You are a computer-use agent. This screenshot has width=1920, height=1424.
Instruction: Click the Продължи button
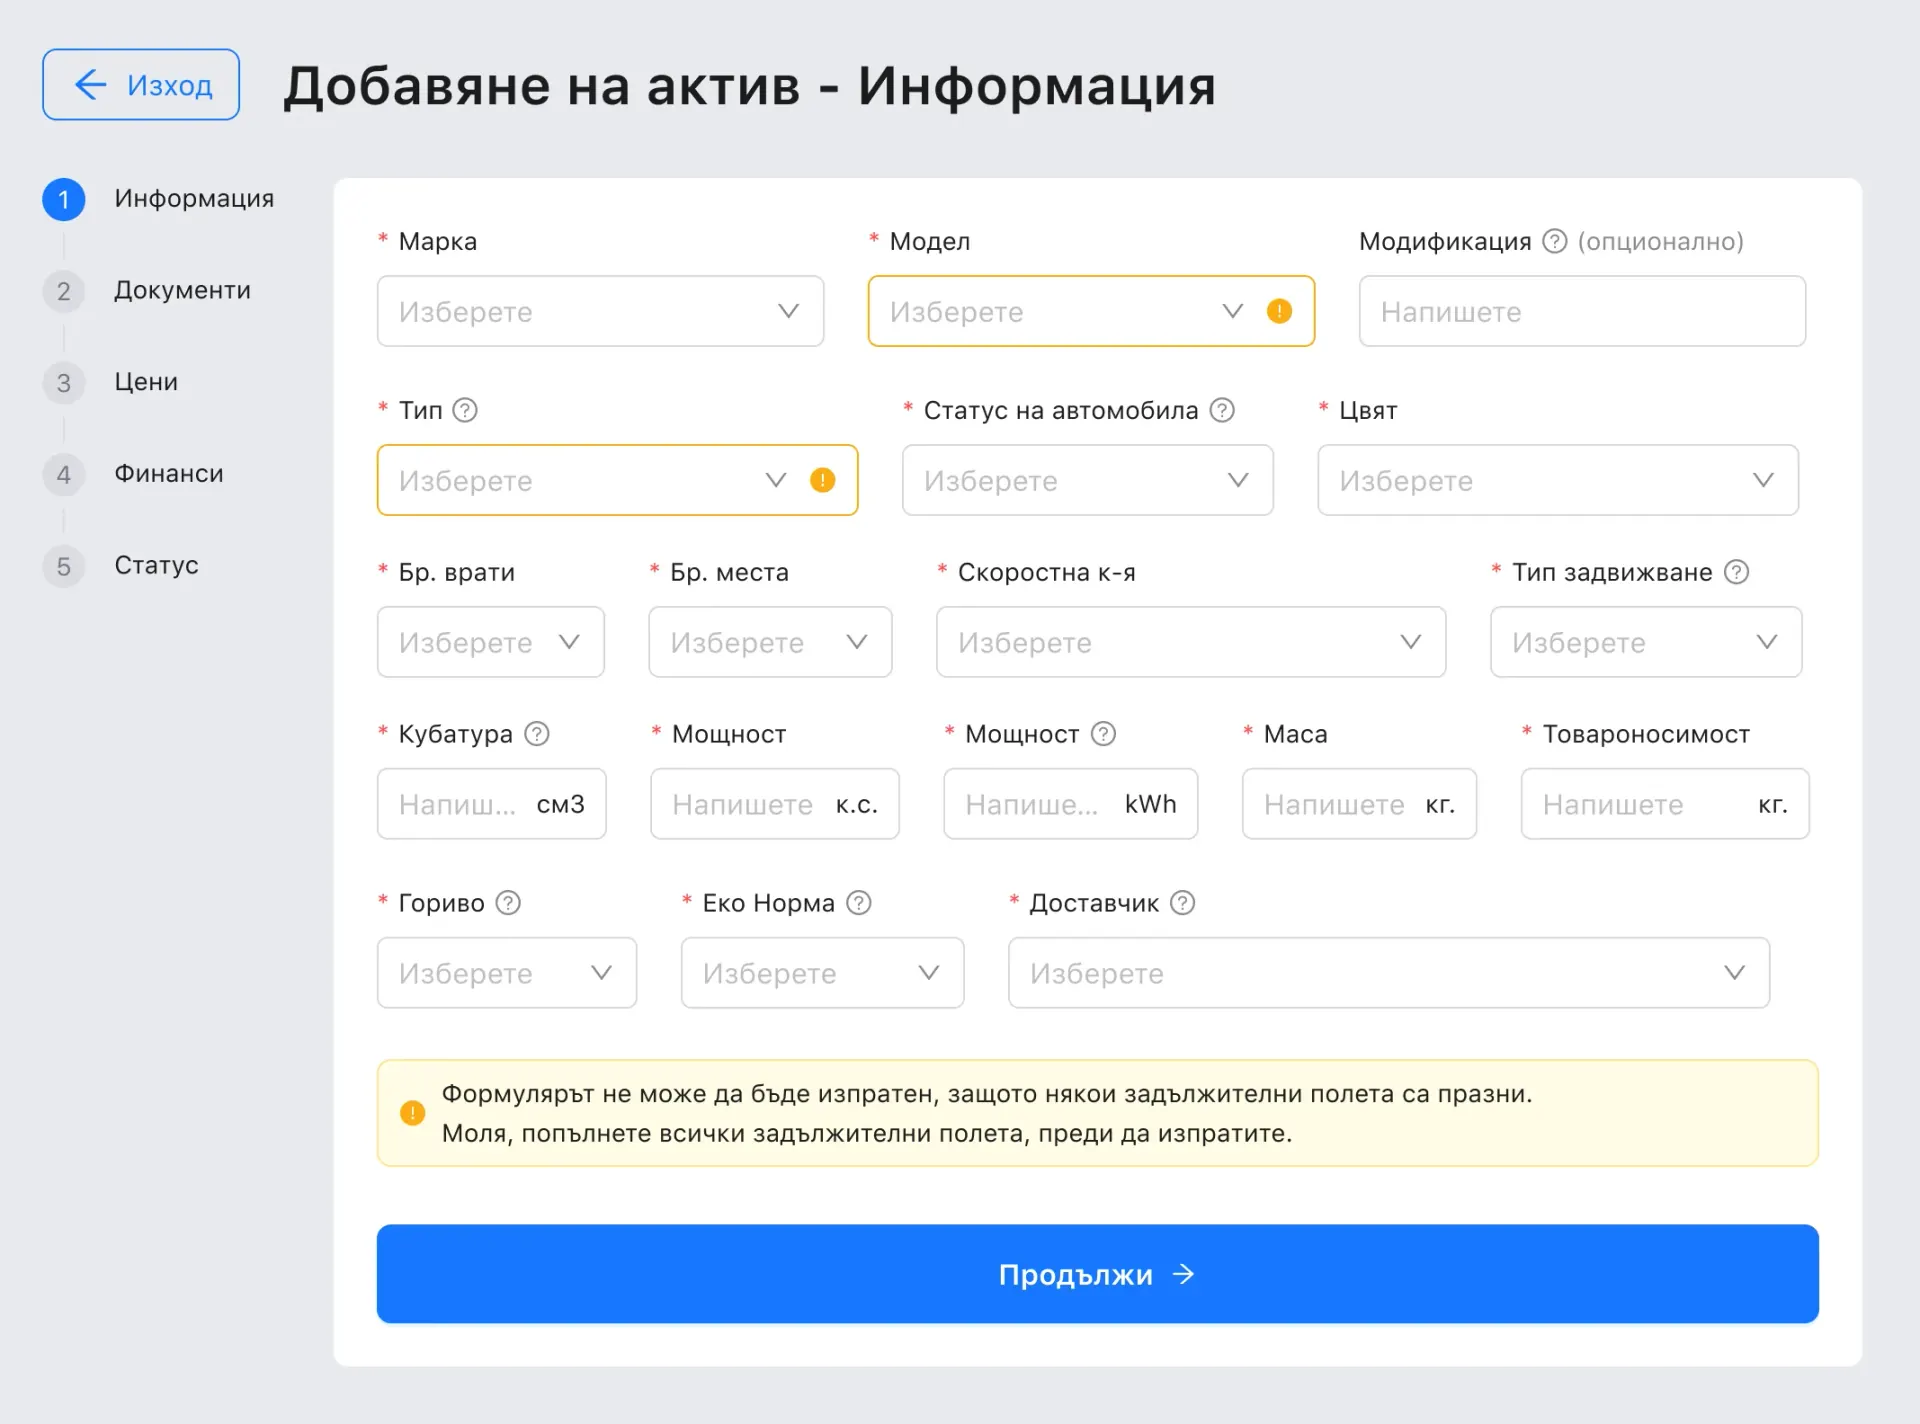[1097, 1274]
